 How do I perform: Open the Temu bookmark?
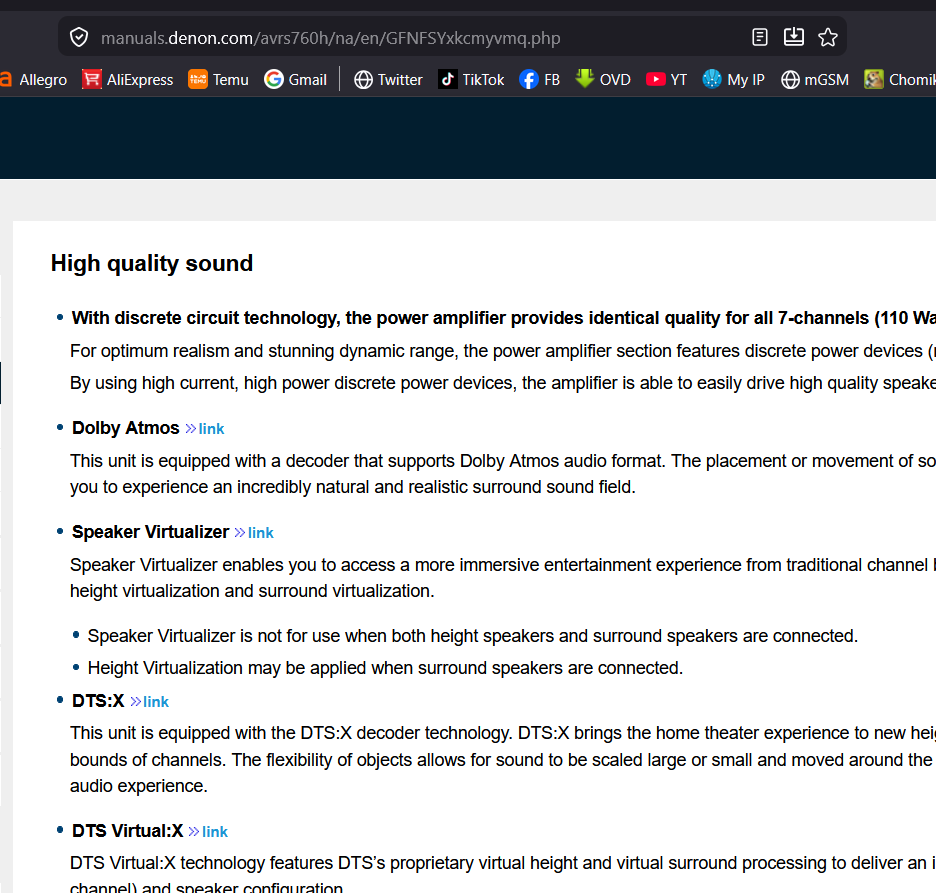click(218, 80)
